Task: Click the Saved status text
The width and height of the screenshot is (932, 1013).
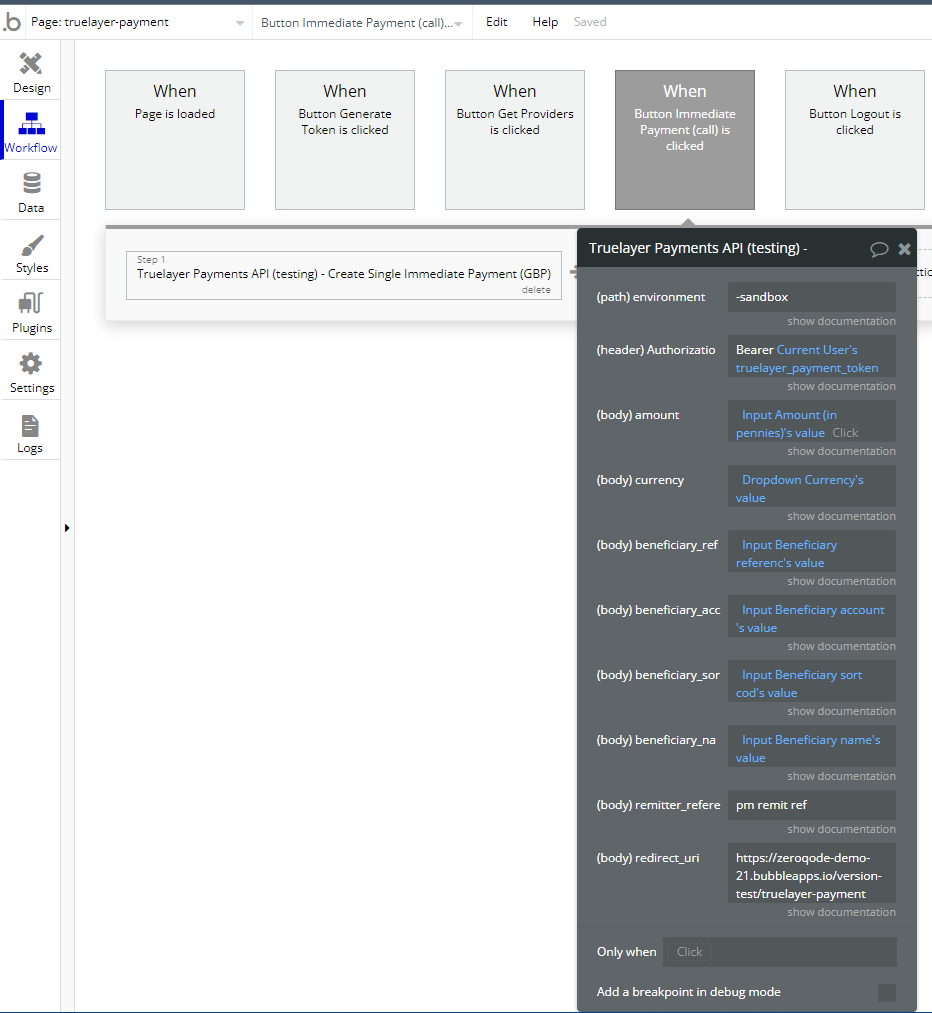Action: point(590,22)
